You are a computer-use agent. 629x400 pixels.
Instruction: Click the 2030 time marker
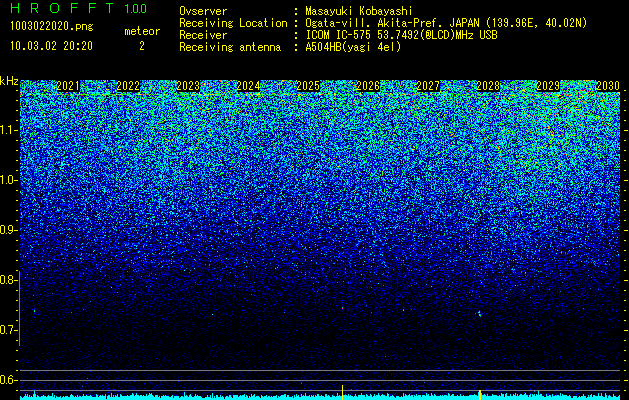click(608, 86)
